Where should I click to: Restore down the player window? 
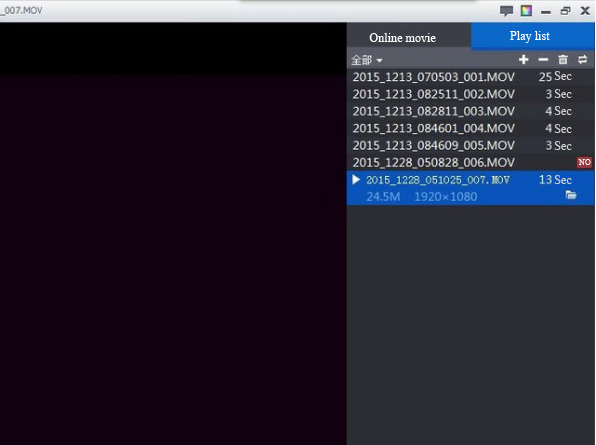[566, 11]
